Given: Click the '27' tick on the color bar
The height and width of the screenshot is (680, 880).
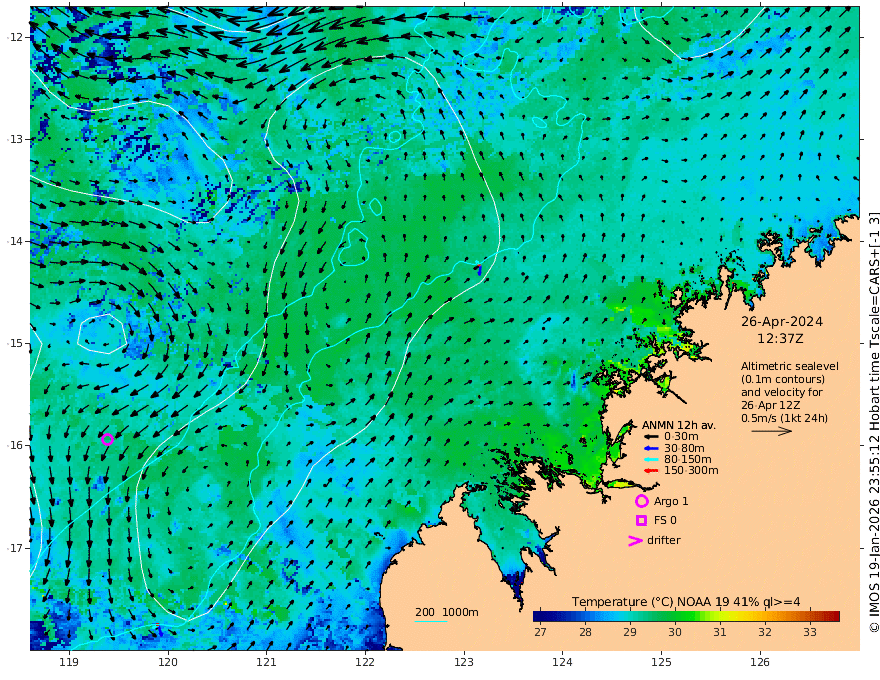Looking at the screenshot, I should [540, 632].
